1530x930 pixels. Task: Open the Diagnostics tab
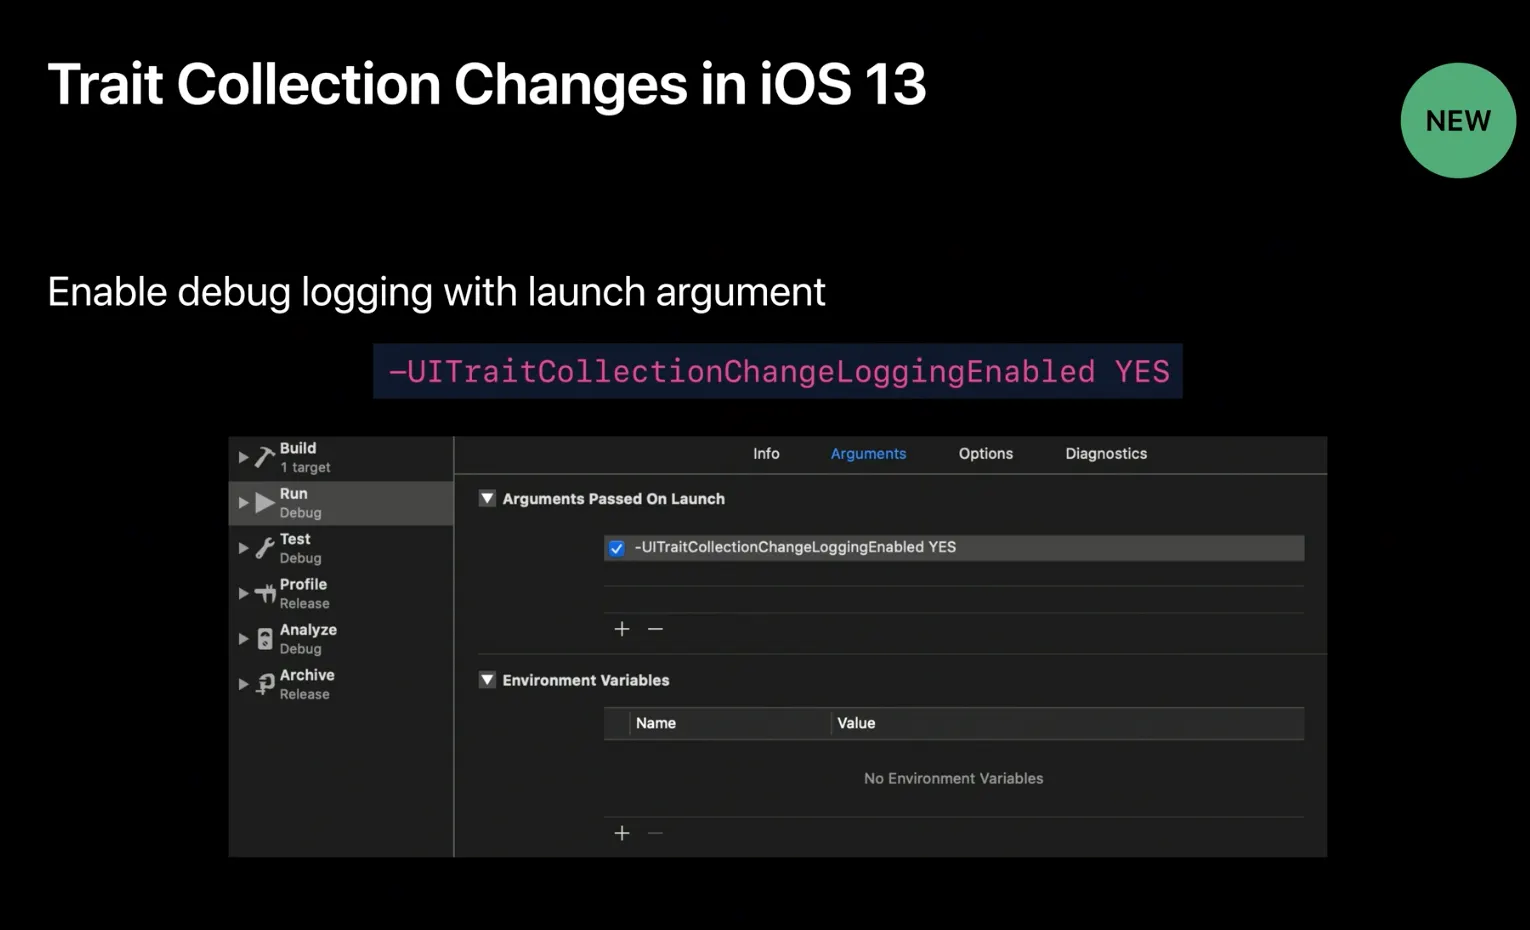[1106, 453]
